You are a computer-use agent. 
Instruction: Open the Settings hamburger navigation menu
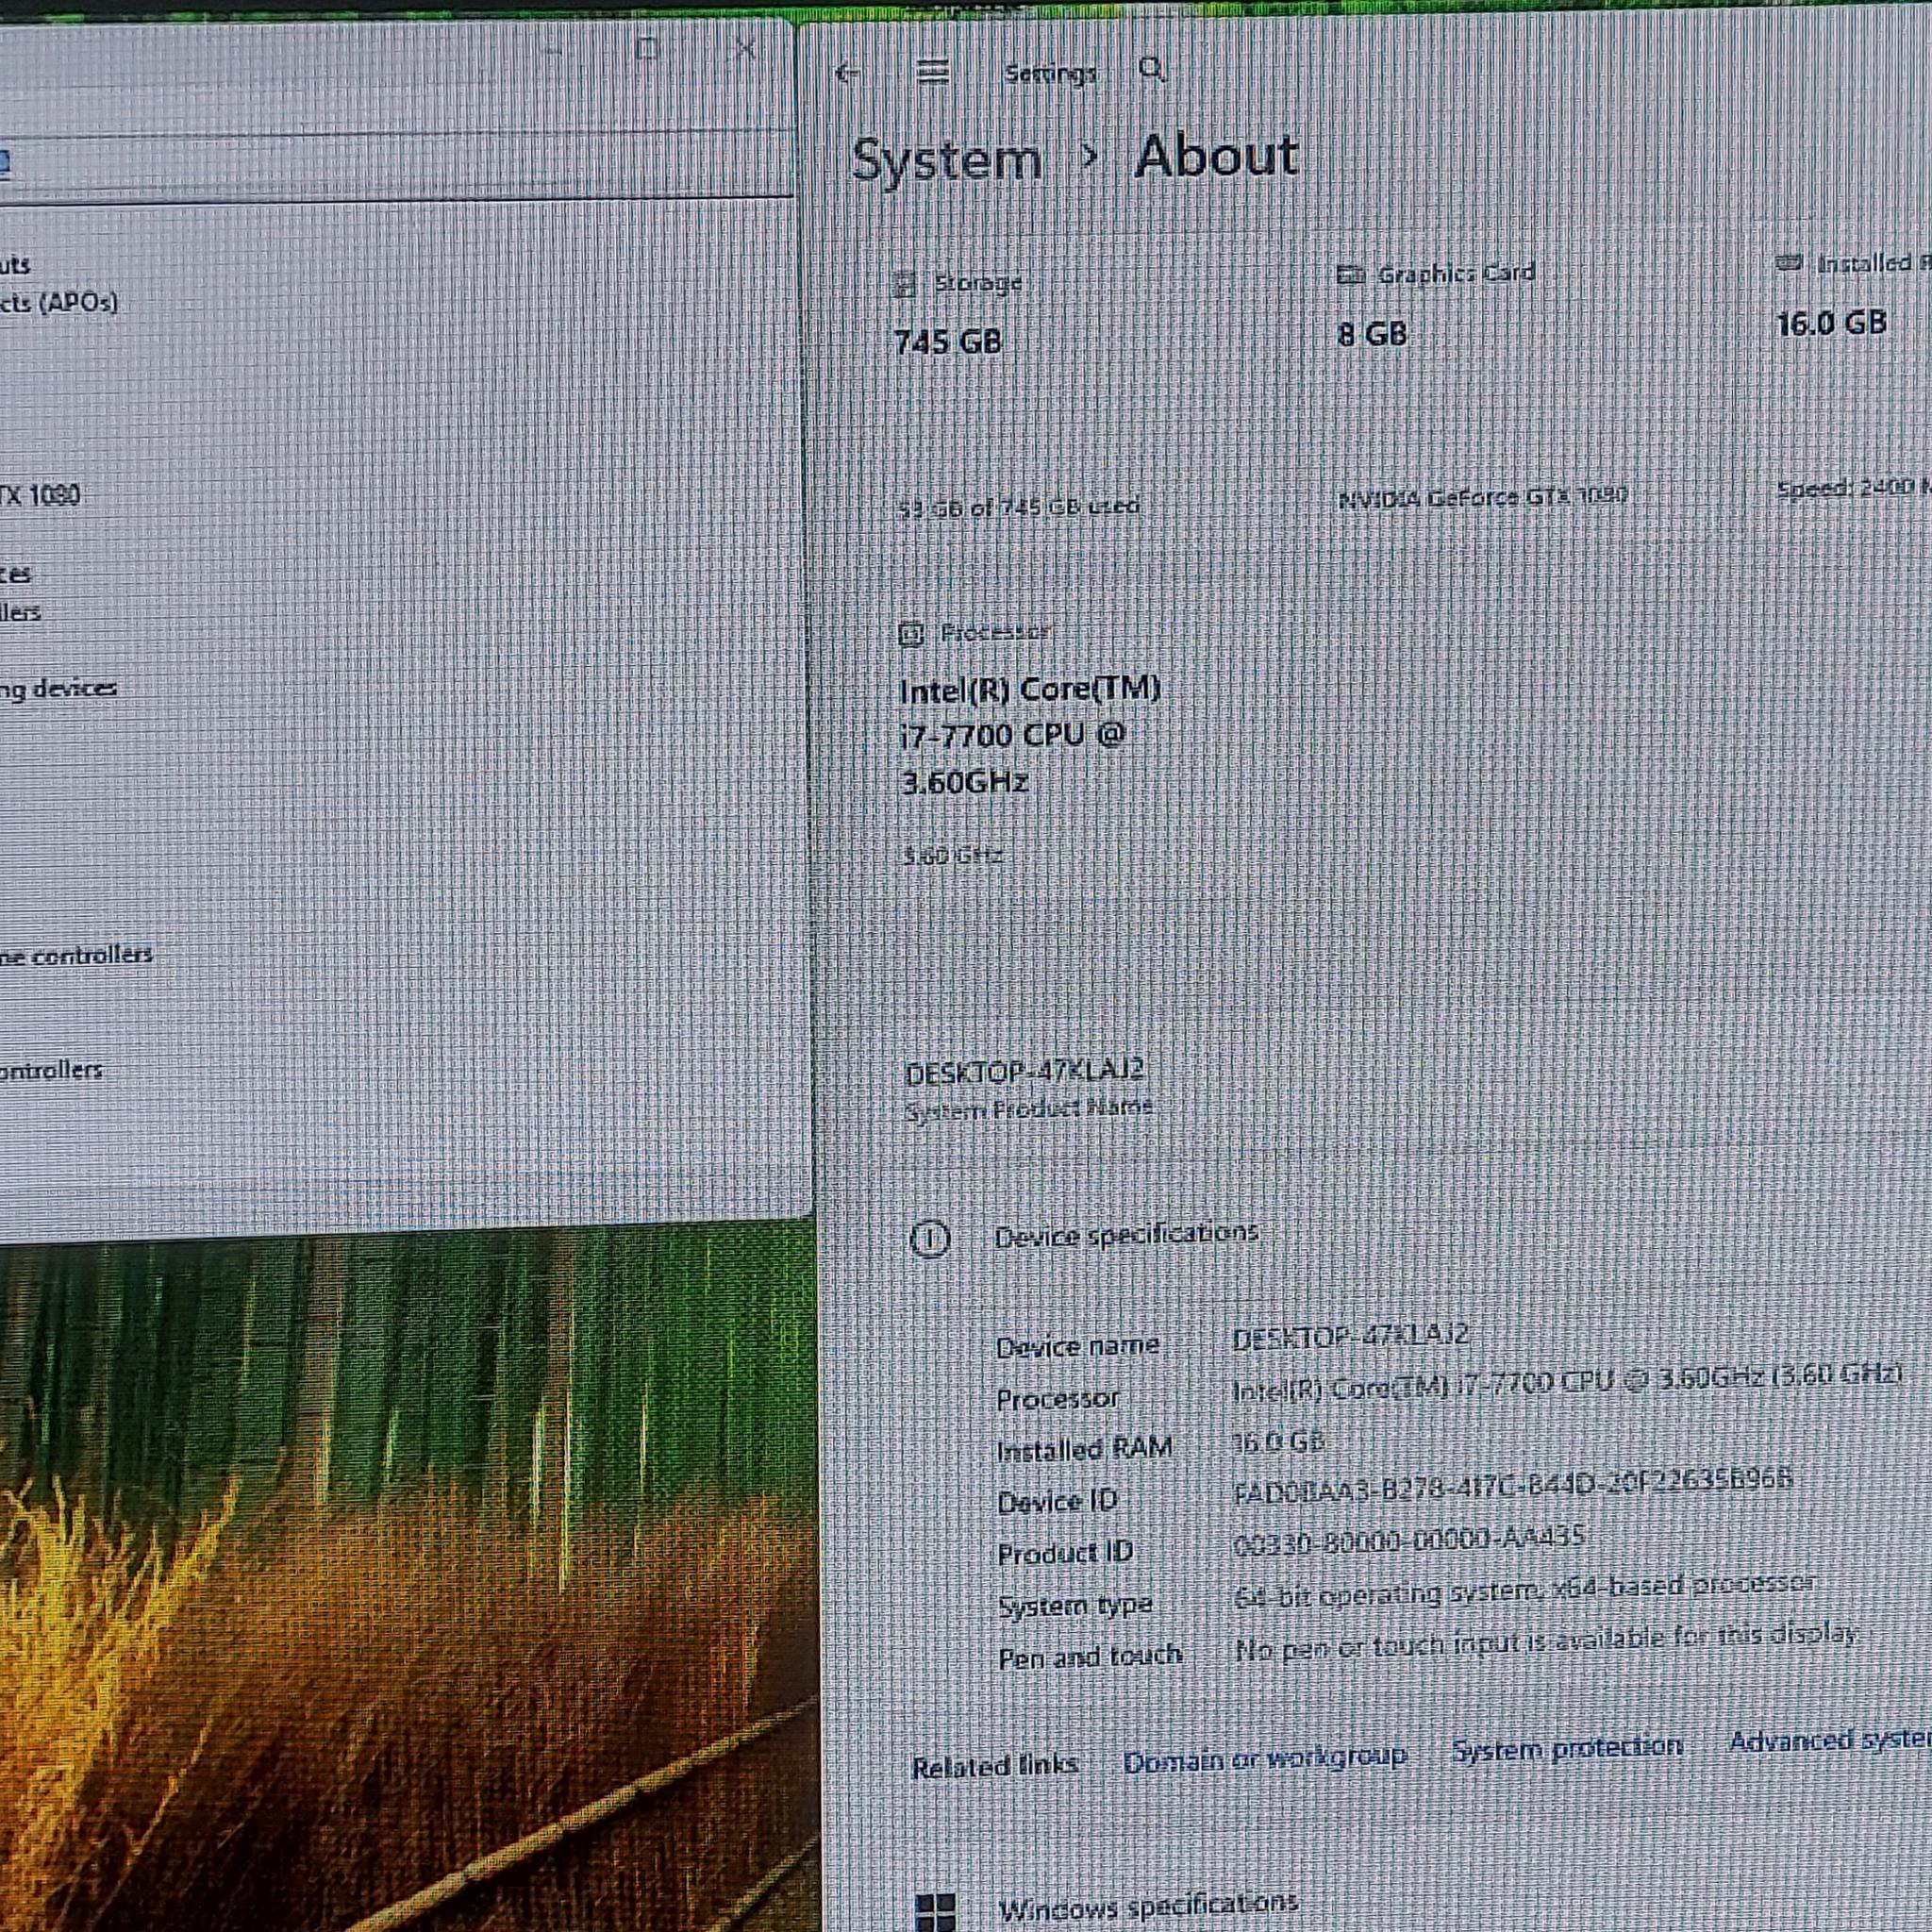(x=932, y=72)
